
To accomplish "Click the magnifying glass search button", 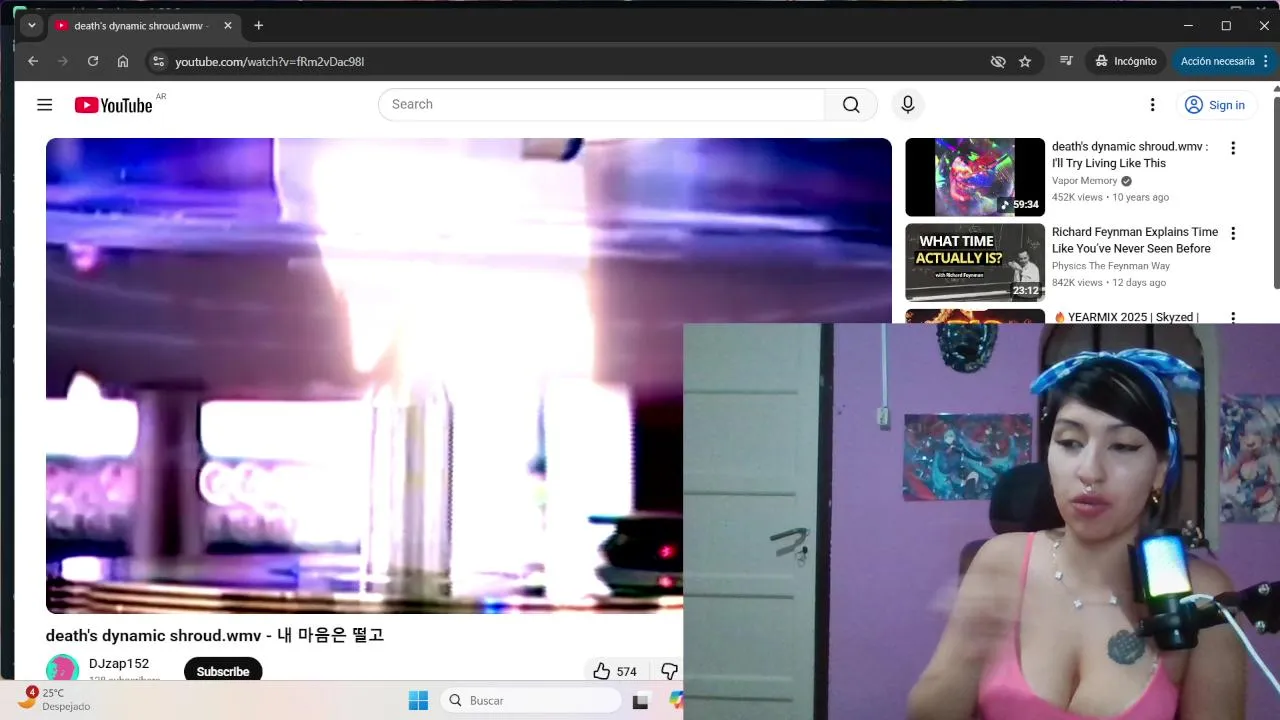I will click(851, 104).
